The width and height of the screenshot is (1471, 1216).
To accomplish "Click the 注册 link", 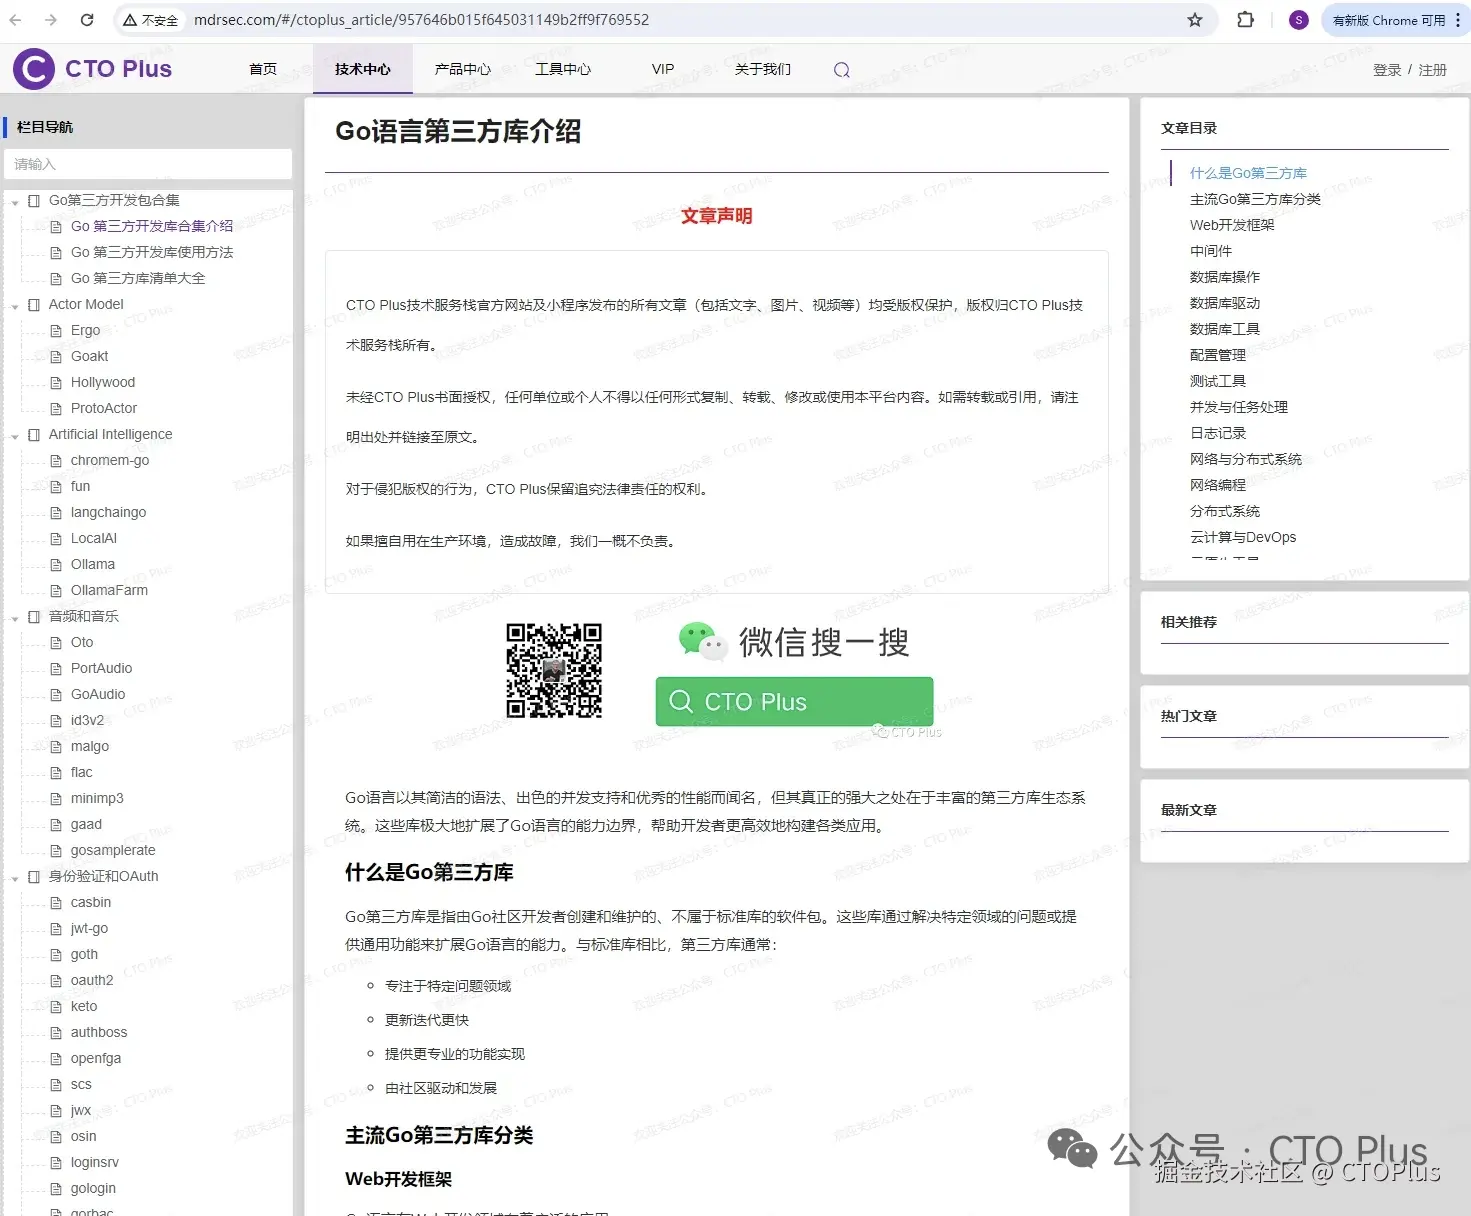I will pyautogui.click(x=1431, y=69).
